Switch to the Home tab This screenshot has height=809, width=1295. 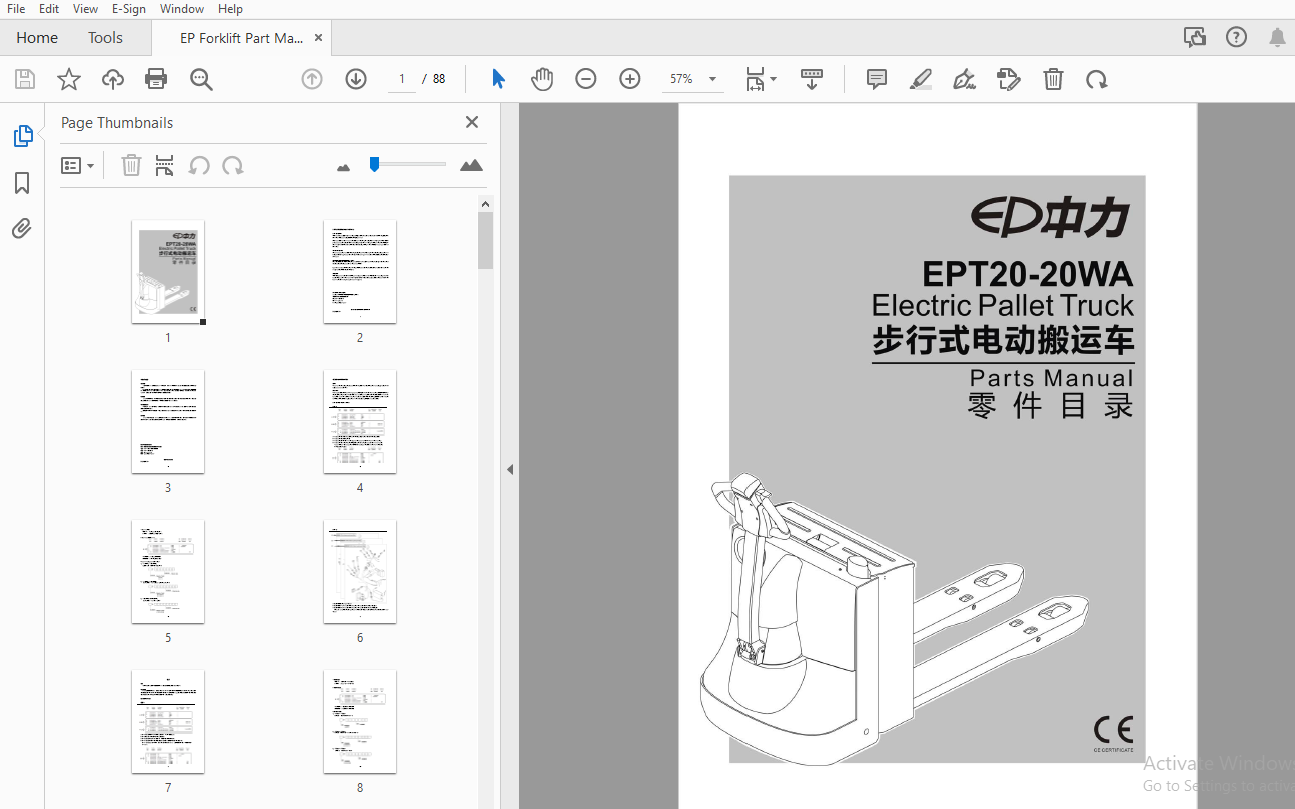tap(37, 38)
